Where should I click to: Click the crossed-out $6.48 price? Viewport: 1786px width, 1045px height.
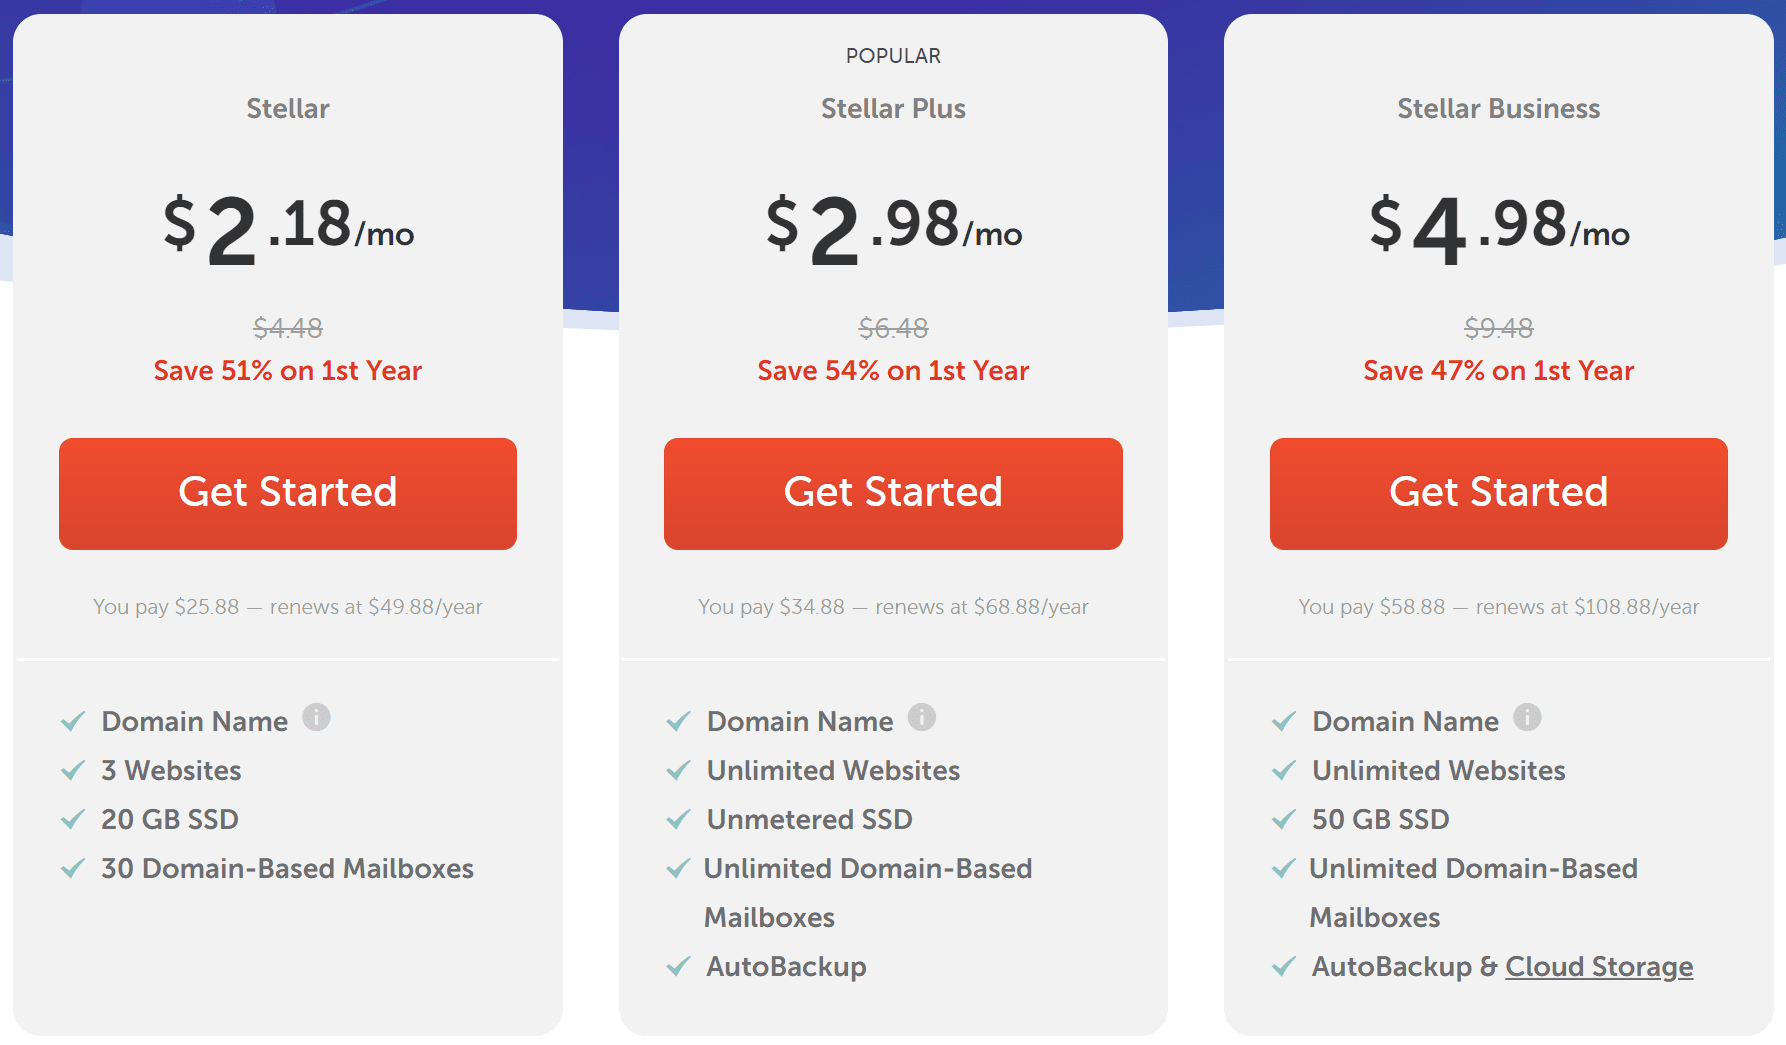coord(893,328)
